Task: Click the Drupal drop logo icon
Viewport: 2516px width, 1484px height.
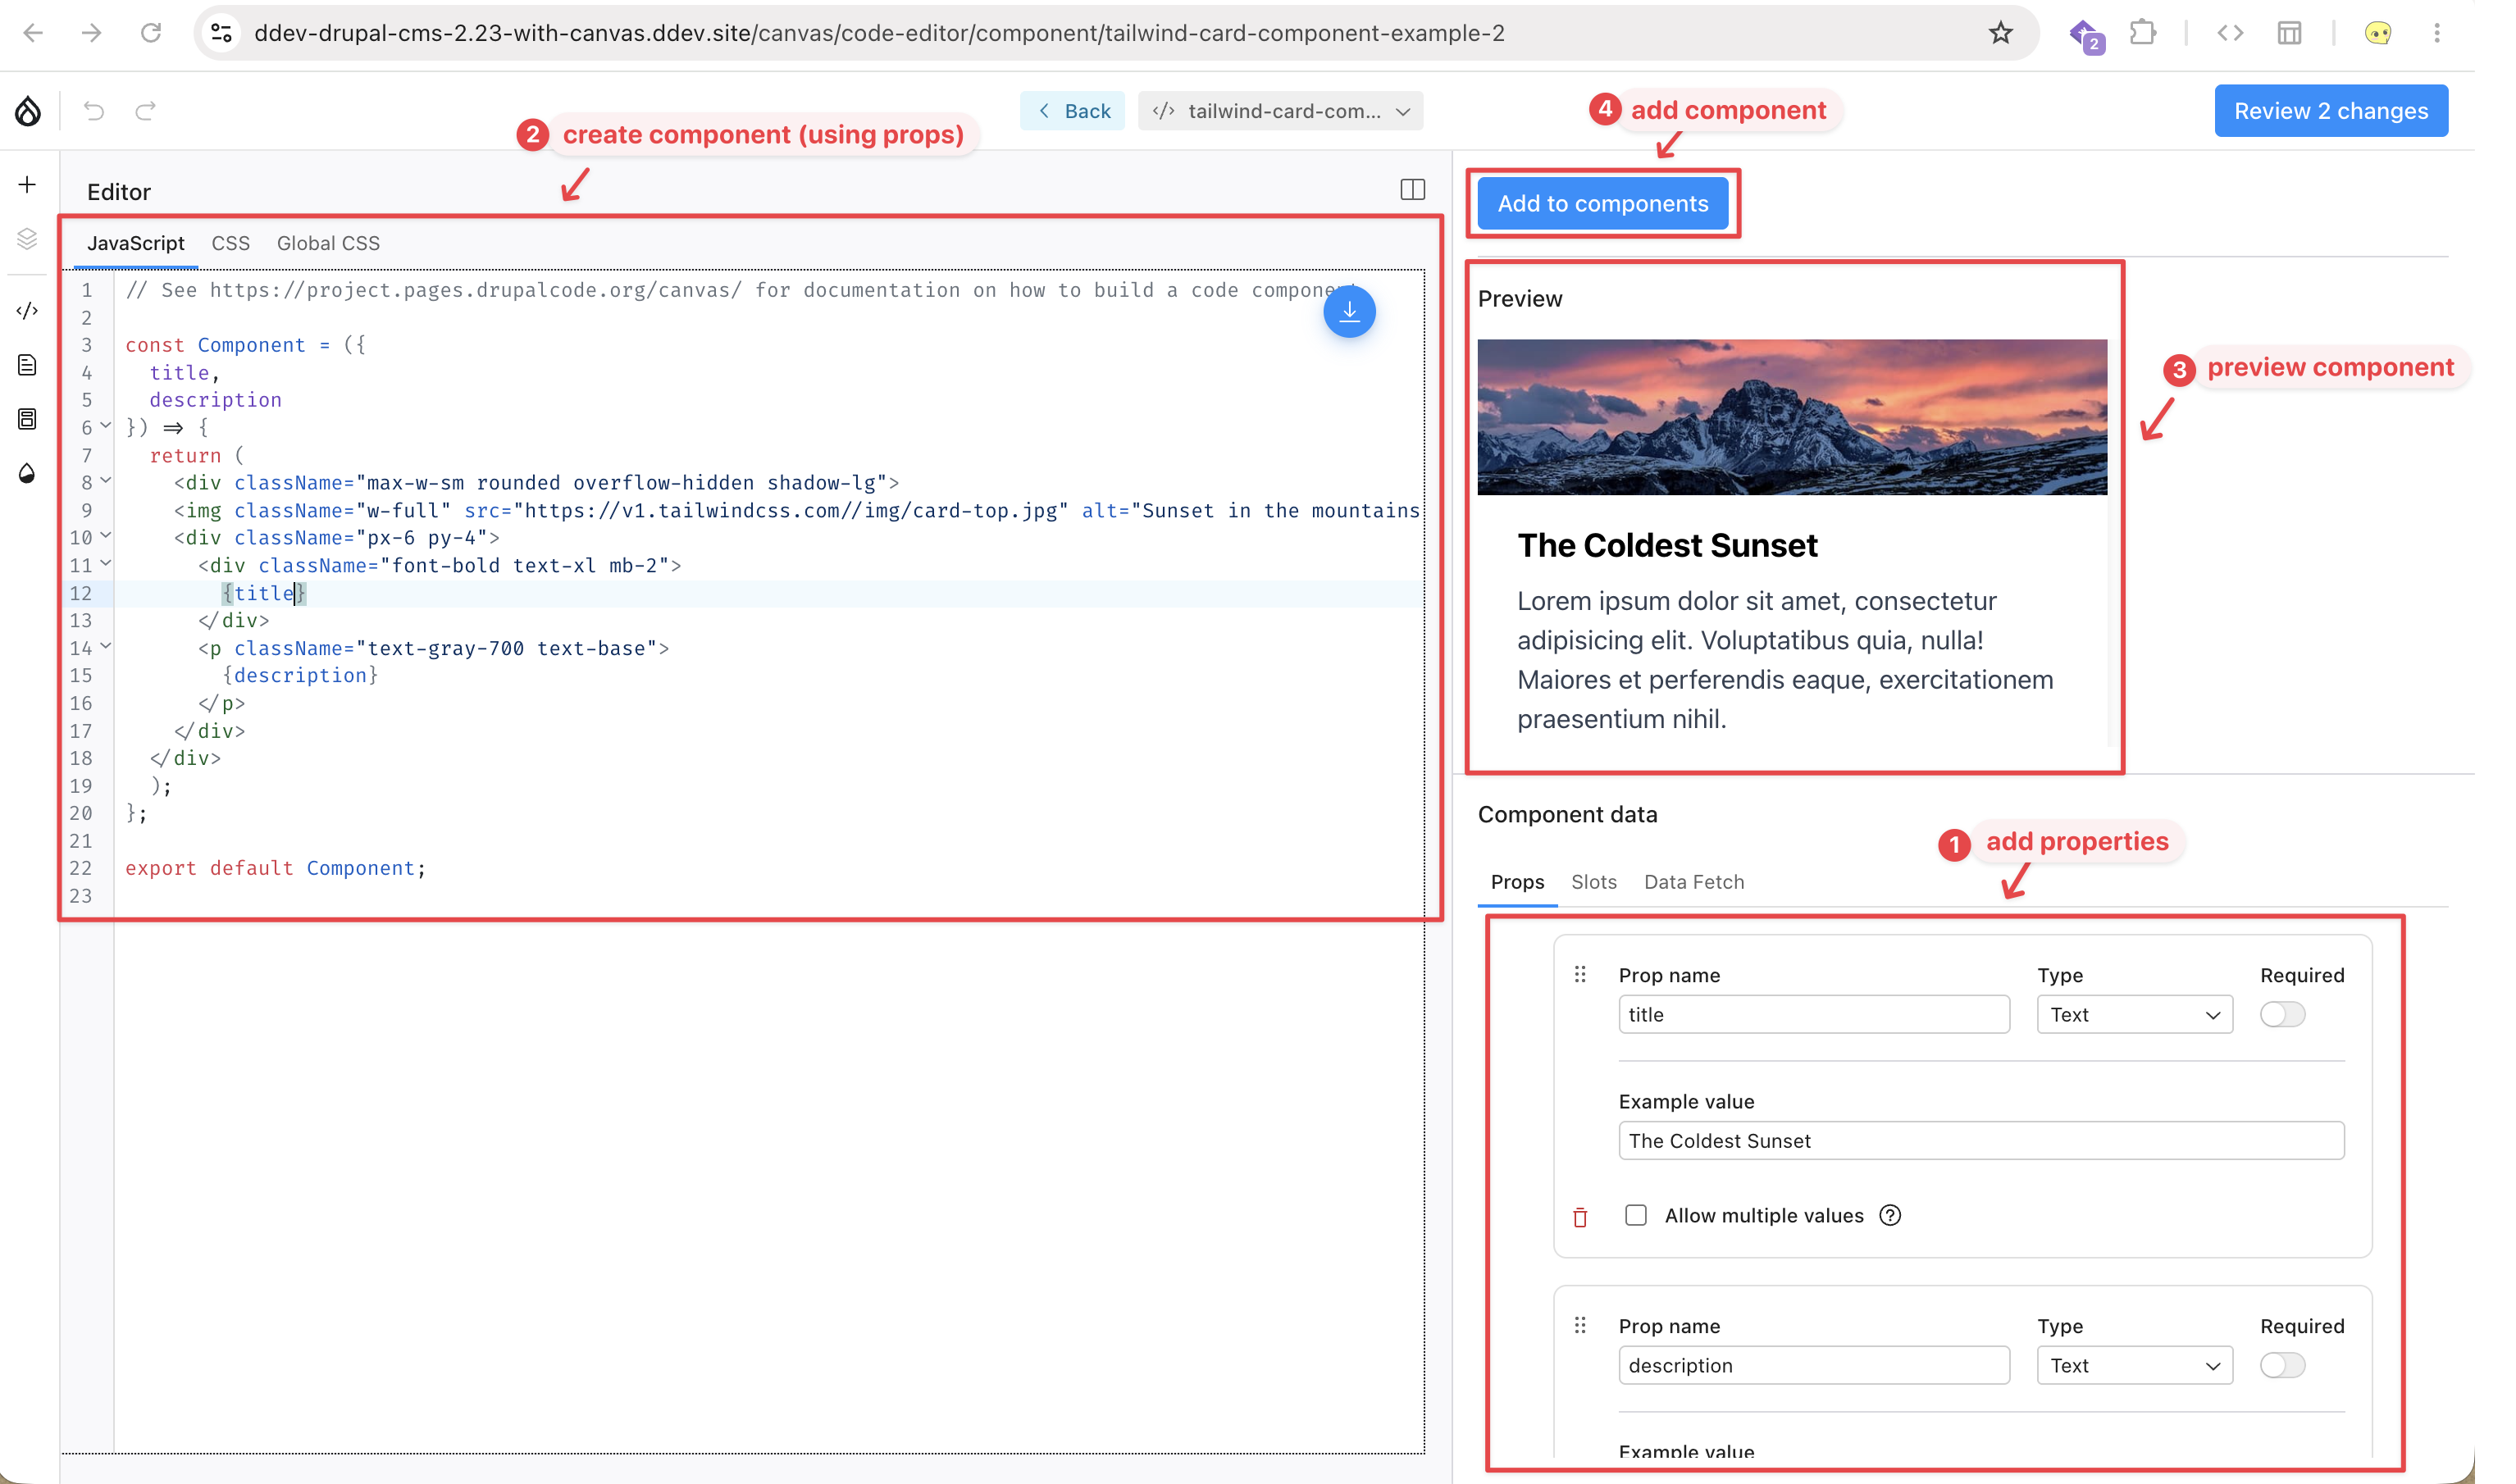Action: point(28,111)
